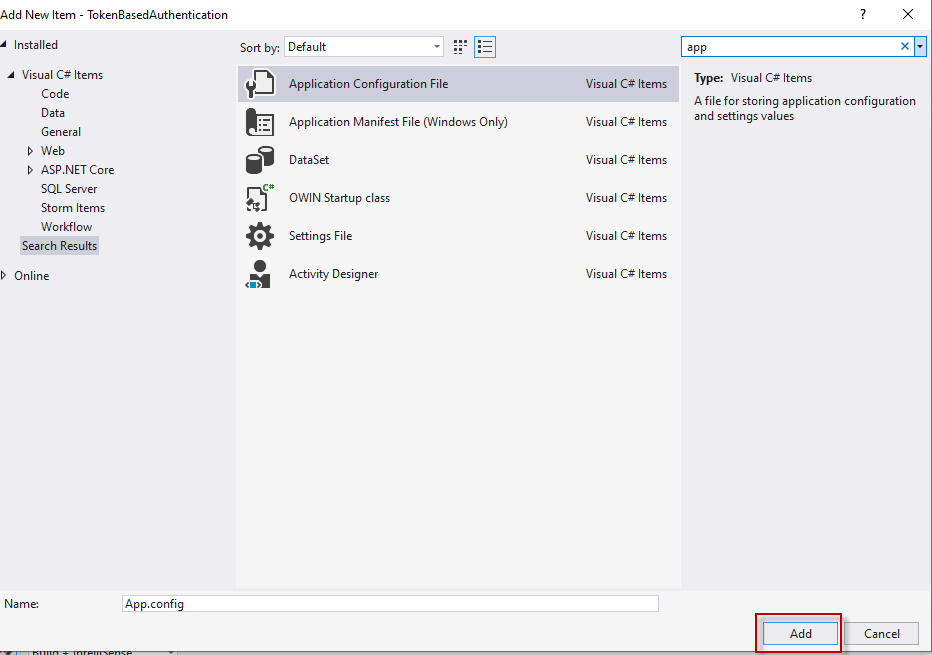Image resolution: width=932 pixels, height=655 pixels.
Task: Click the Add button
Action: [800, 634]
